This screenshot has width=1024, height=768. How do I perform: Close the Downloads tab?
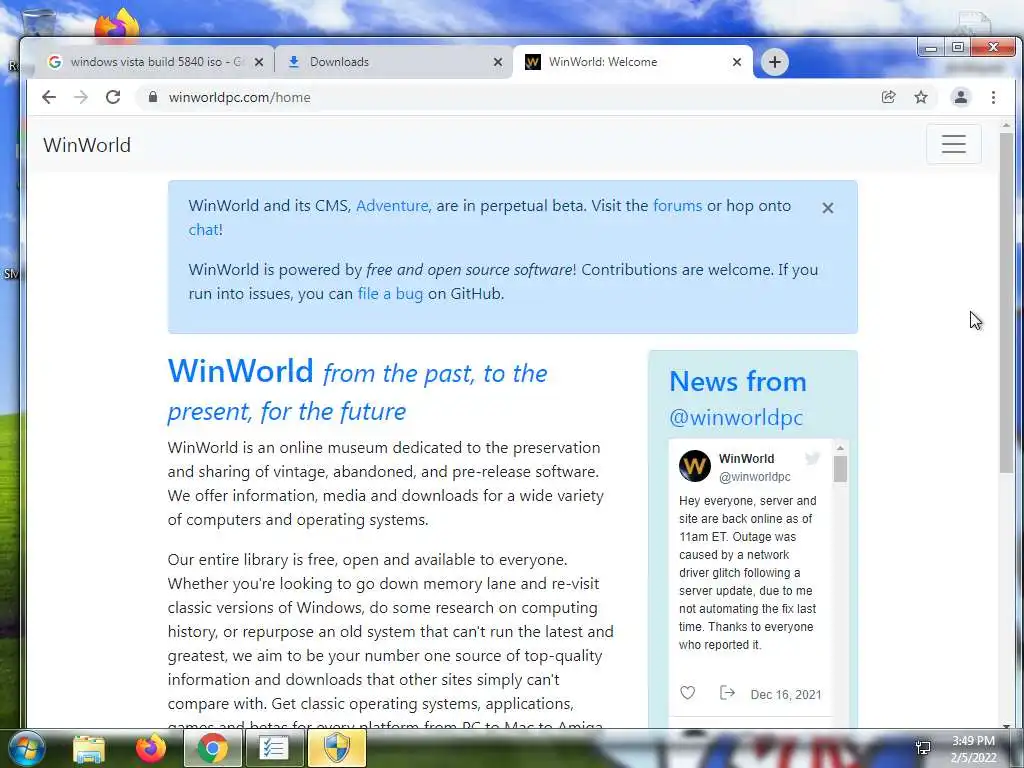[x=498, y=62]
